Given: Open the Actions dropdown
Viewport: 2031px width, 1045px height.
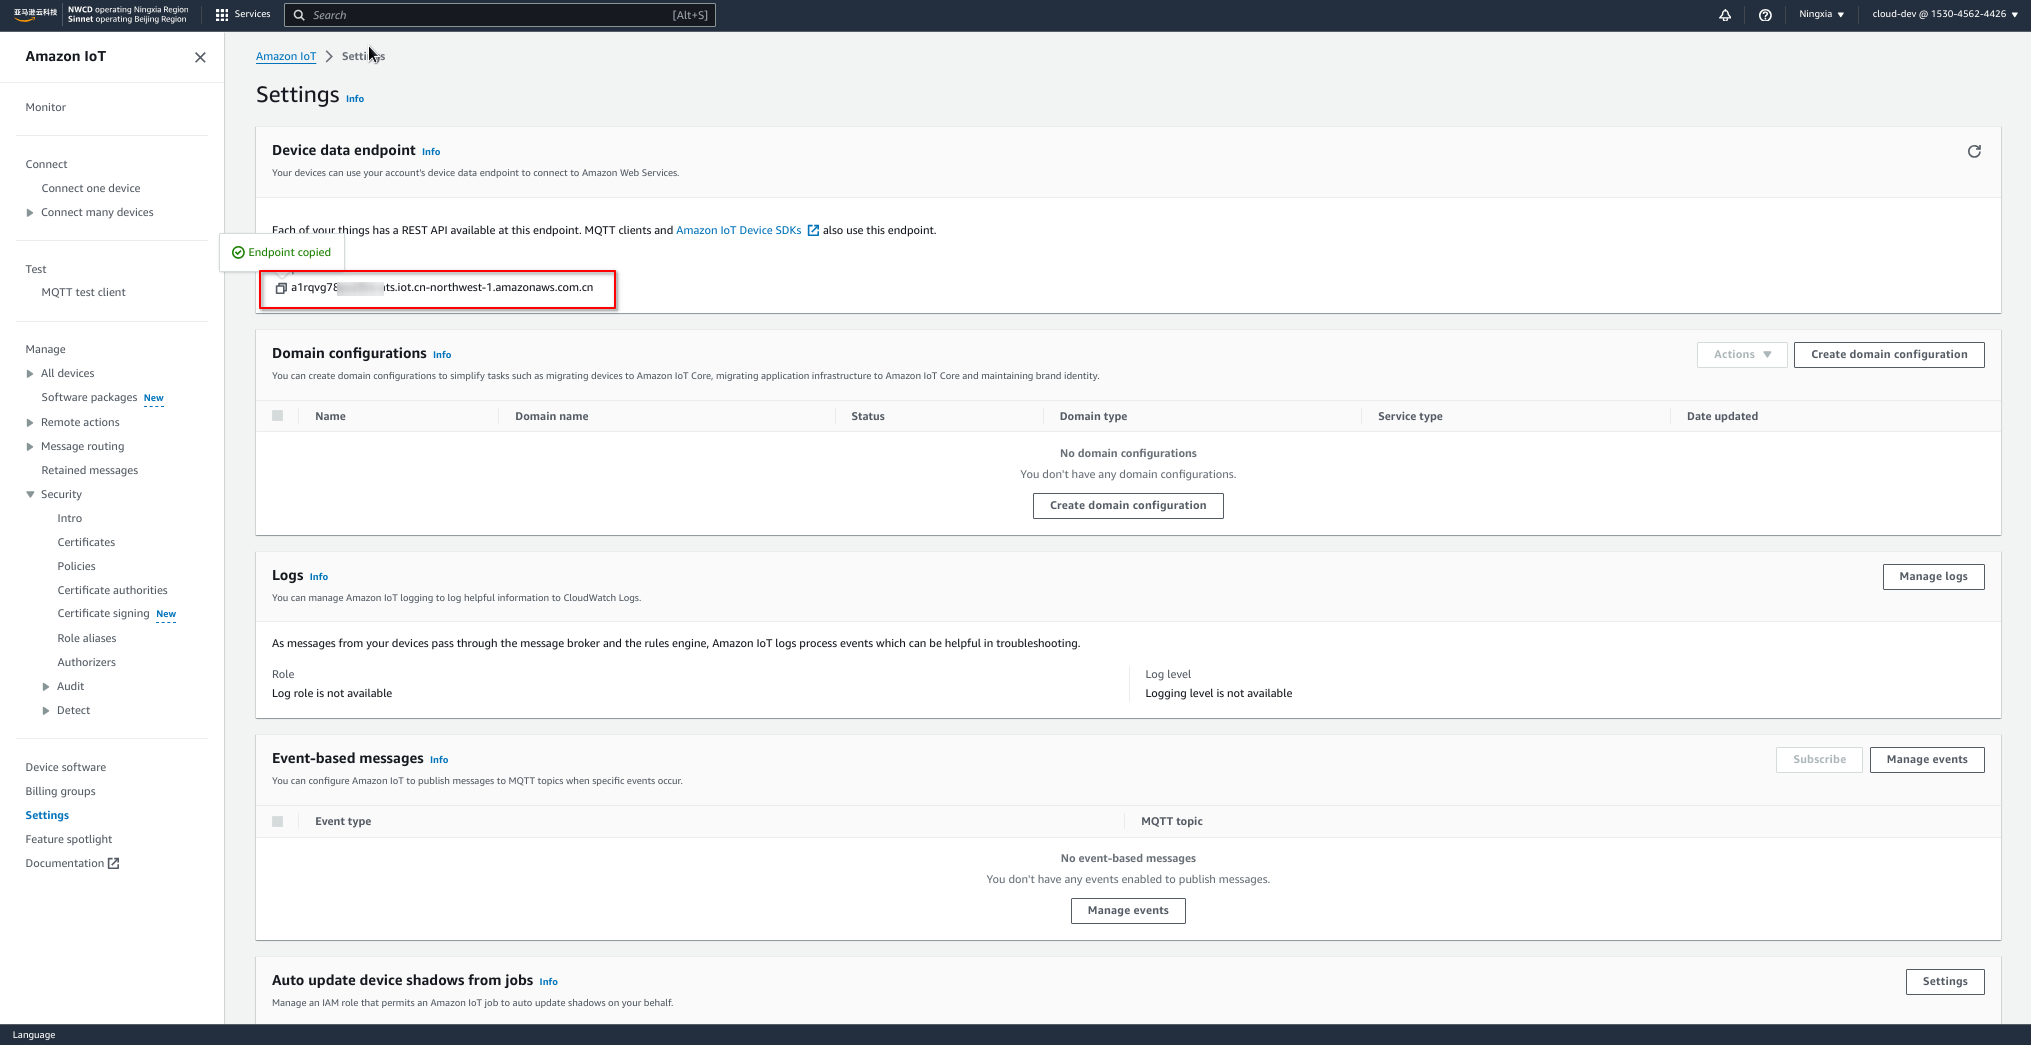Looking at the screenshot, I should (1741, 354).
